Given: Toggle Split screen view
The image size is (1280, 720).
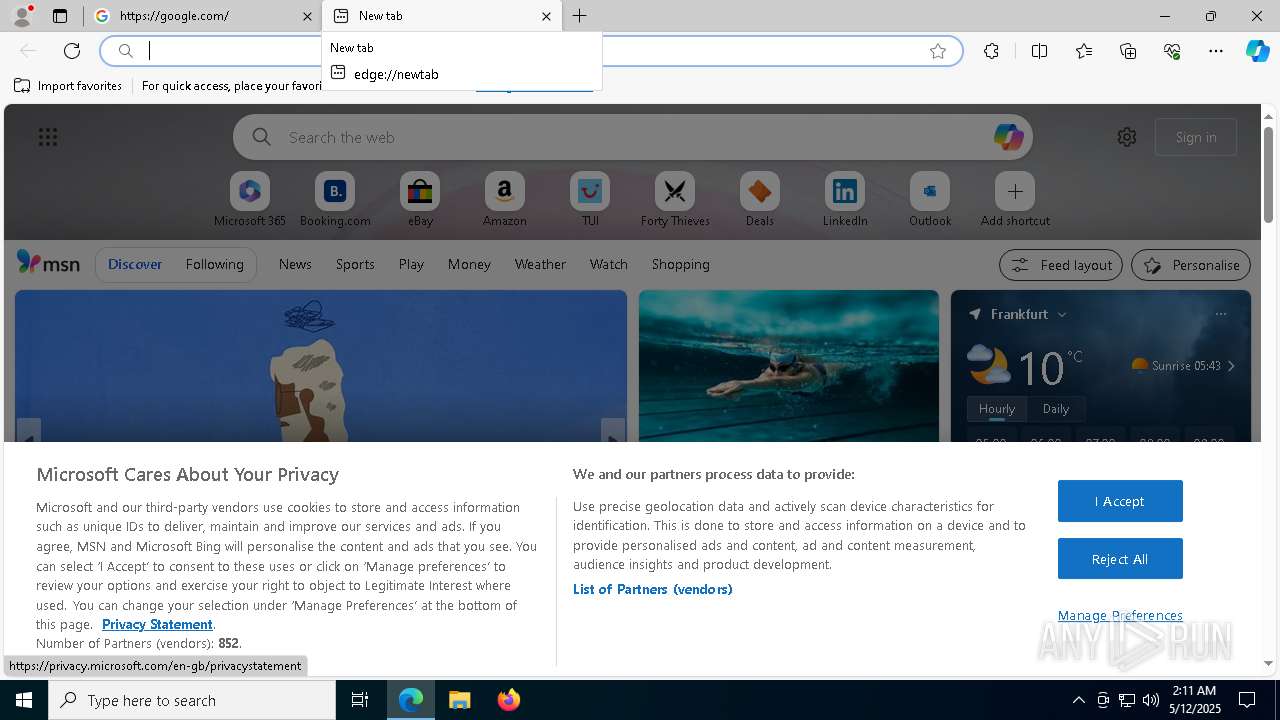Looking at the screenshot, I should pyautogui.click(x=1039, y=51).
